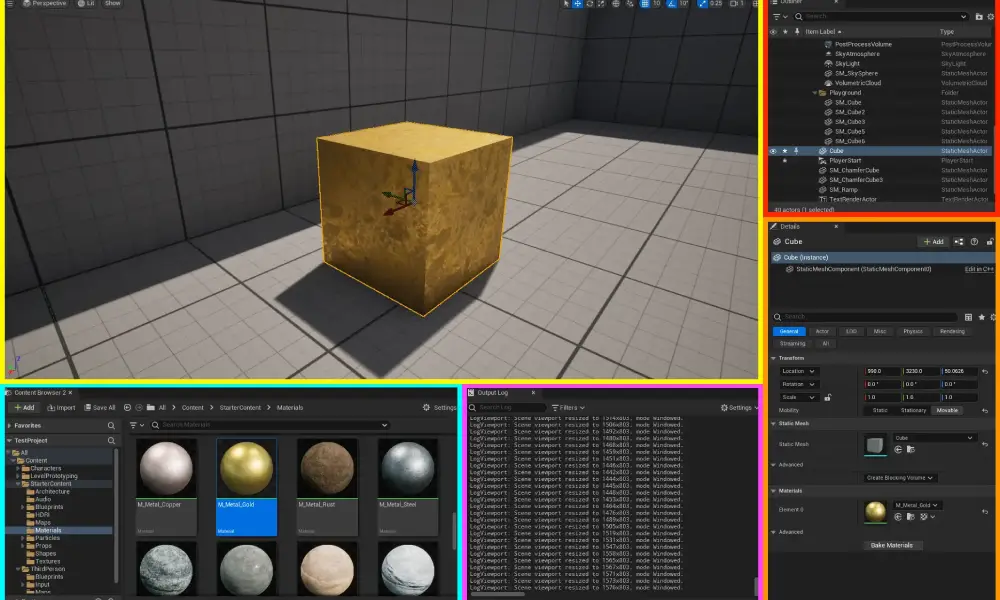The height and width of the screenshot is (600, 1000).
Task: Open the Rotation type dropdown
Action: [x=798, y=384]
